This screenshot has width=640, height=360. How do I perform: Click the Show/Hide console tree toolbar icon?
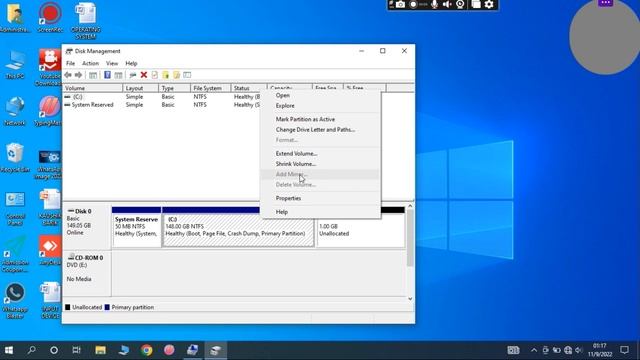[93, 75]
